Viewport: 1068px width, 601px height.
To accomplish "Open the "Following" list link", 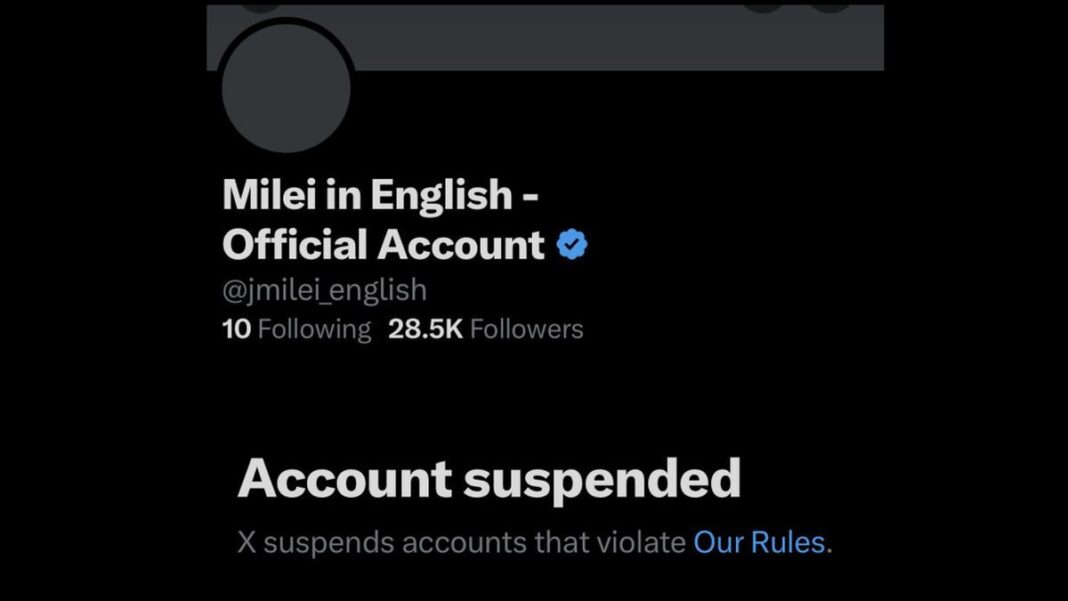I will coord(314,329).
